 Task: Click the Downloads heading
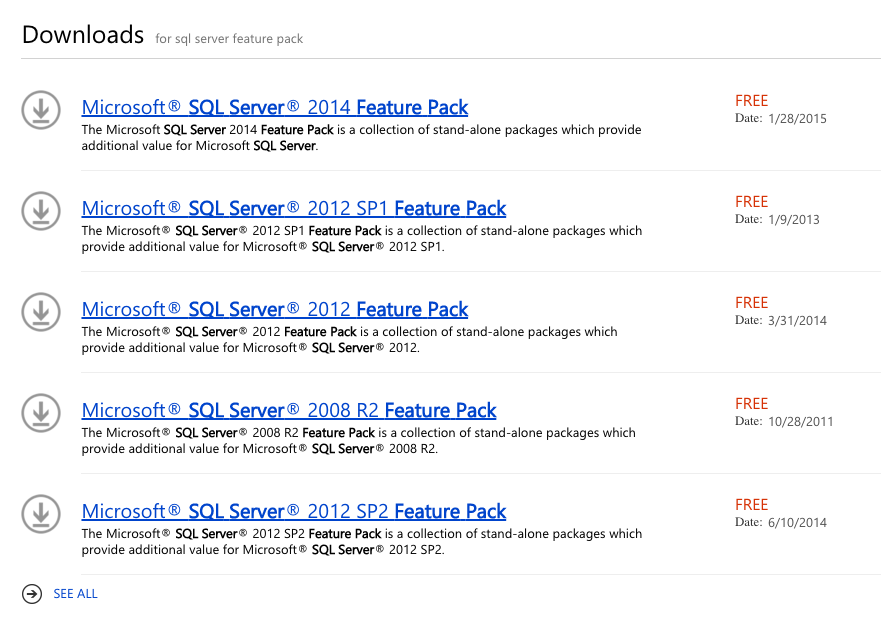pos(83,35)
